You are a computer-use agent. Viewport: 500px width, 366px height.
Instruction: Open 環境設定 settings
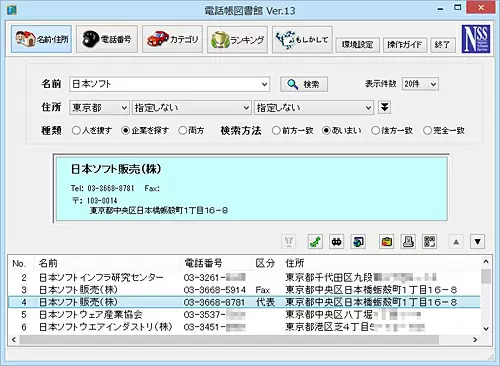pos(357,45)
